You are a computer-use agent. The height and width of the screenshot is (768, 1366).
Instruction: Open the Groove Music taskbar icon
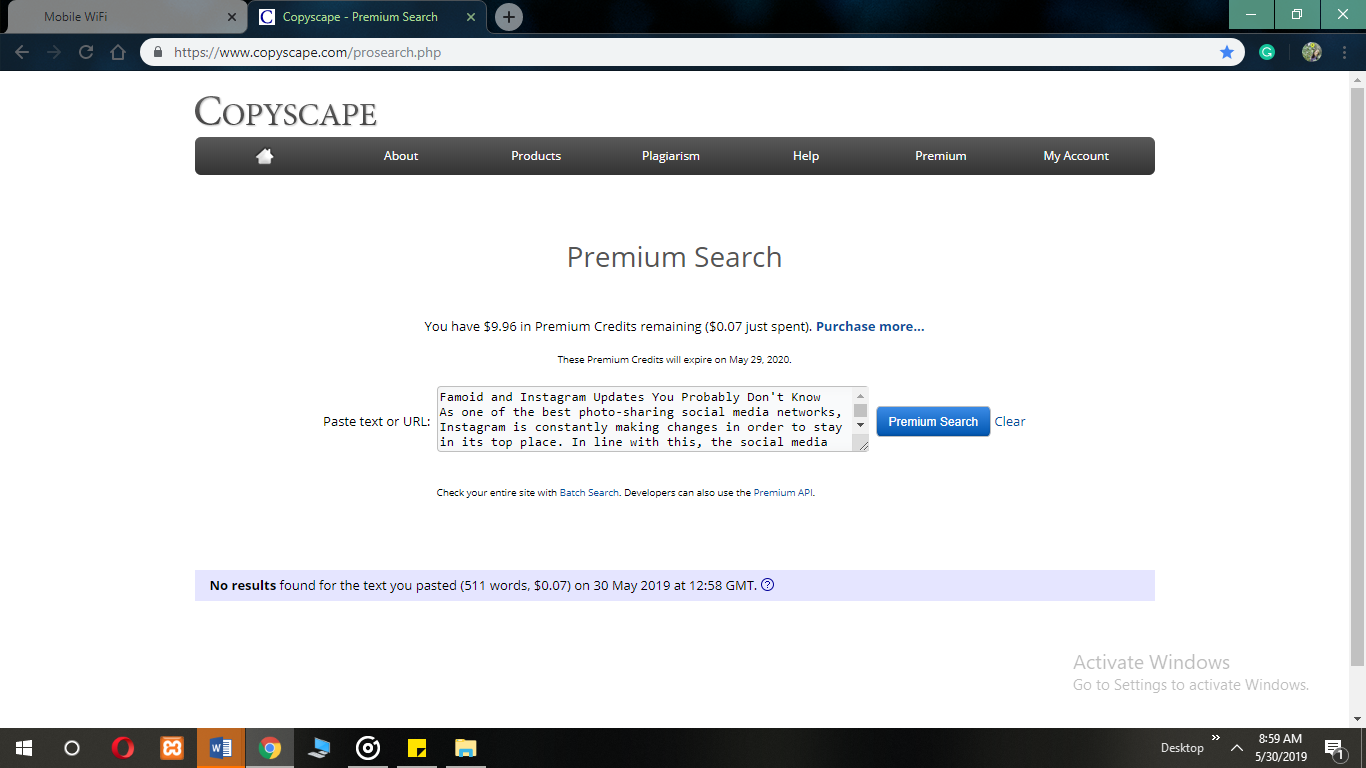368,748
